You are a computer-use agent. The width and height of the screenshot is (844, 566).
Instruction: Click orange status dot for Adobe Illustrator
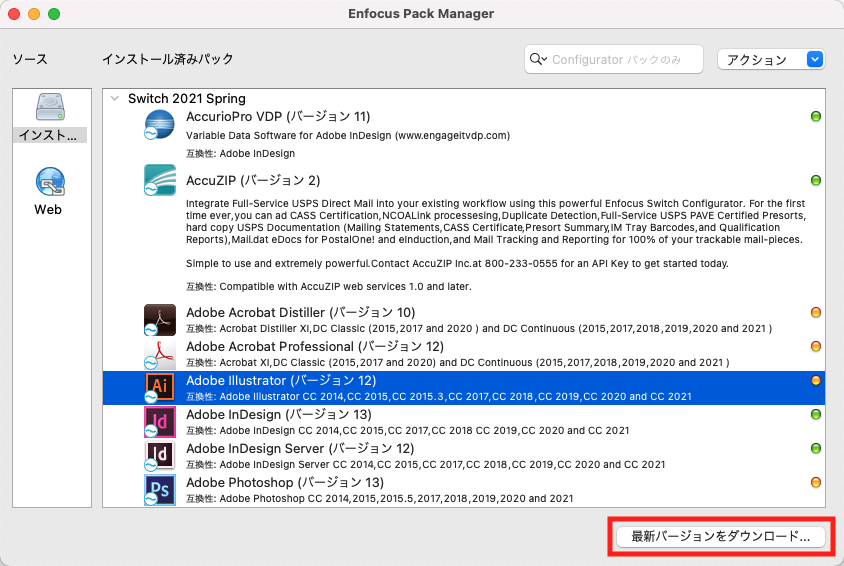(x=815, y=380)
